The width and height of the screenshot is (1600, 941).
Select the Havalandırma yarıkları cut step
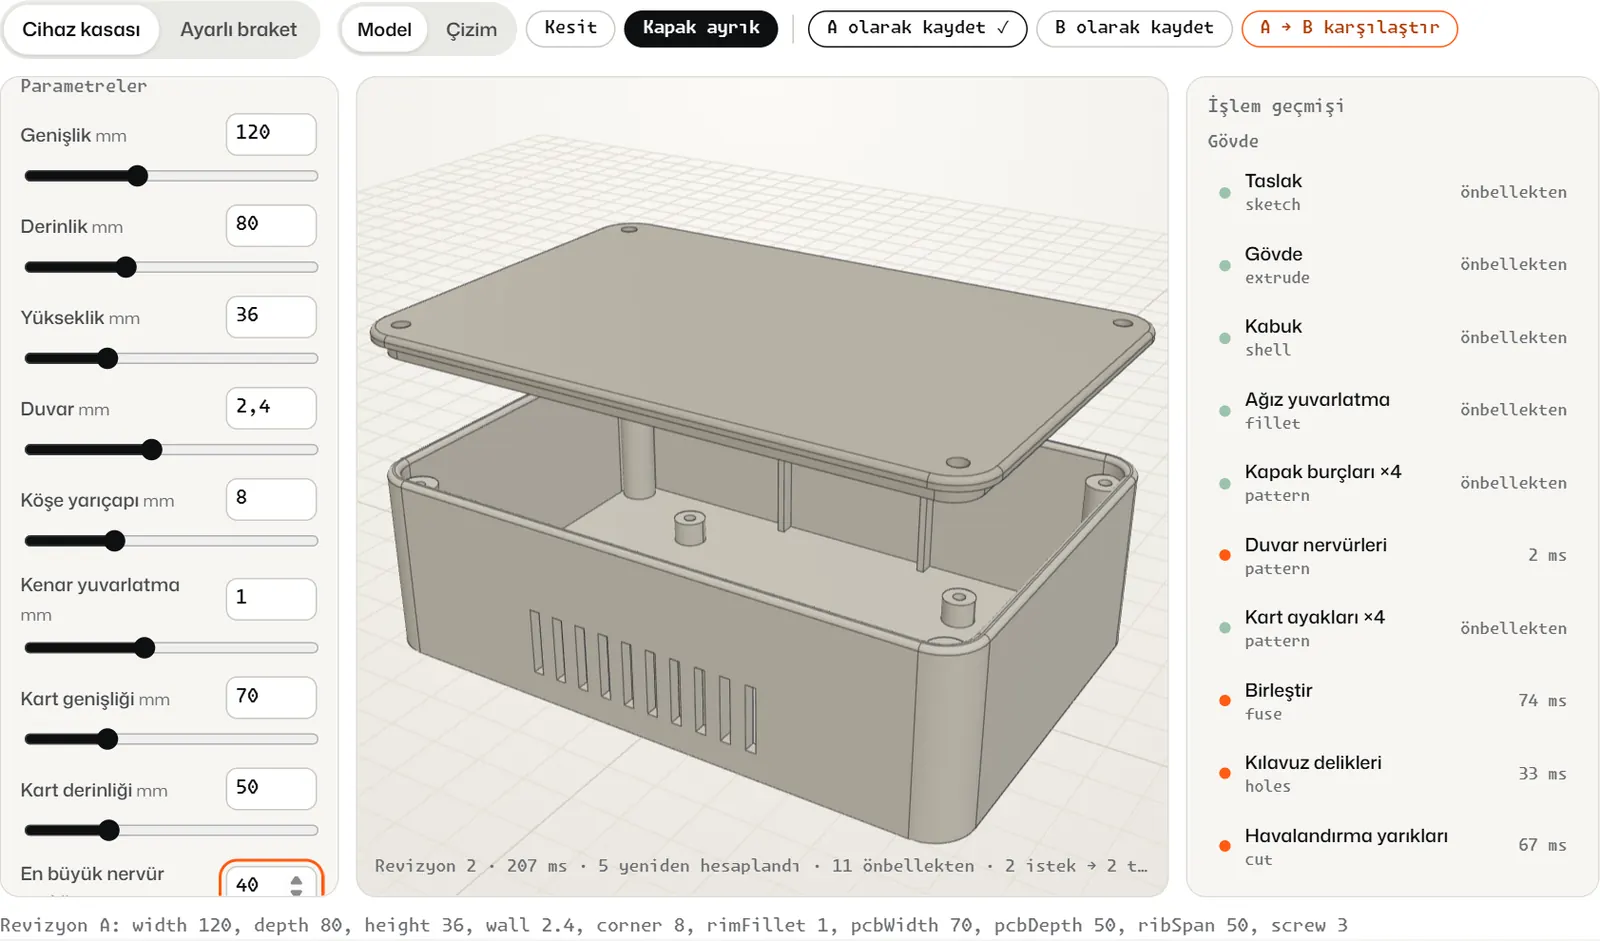[1392, 846]
